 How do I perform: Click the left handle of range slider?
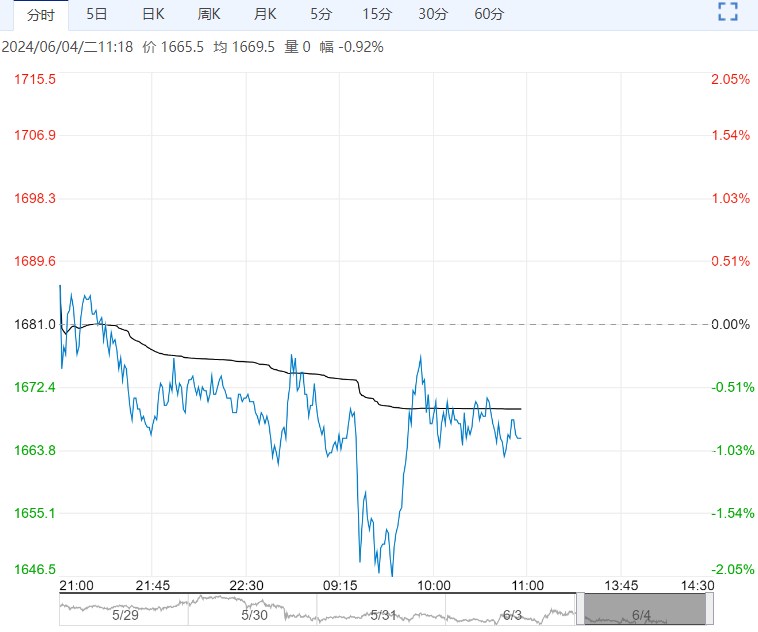[580, 609]
